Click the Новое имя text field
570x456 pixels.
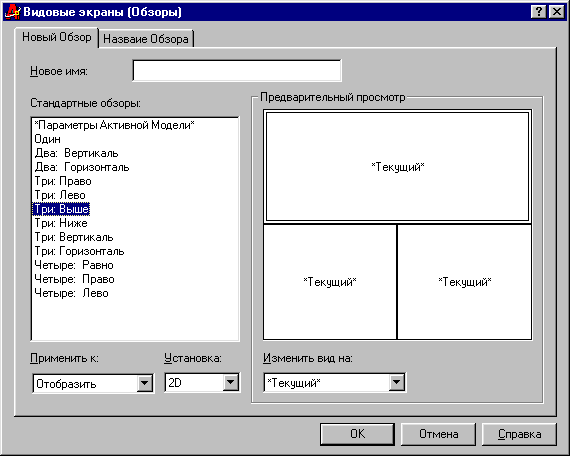[237, 71]
